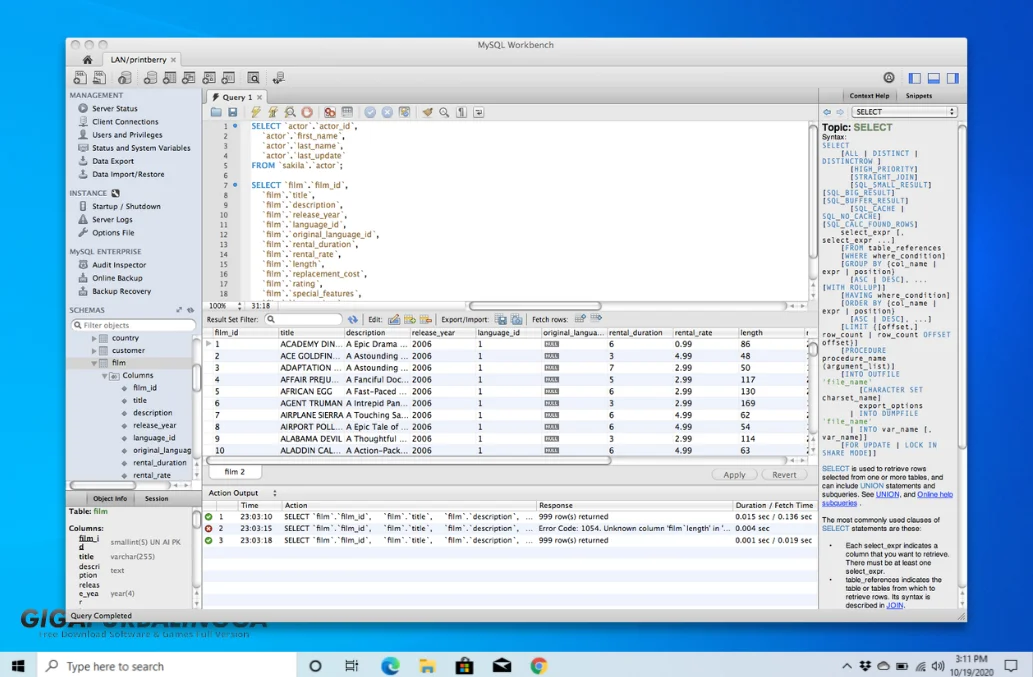Open Chrome in taskbar
Image resolution: width=1033 pixels, height=677 pixels.
(538, 666)
